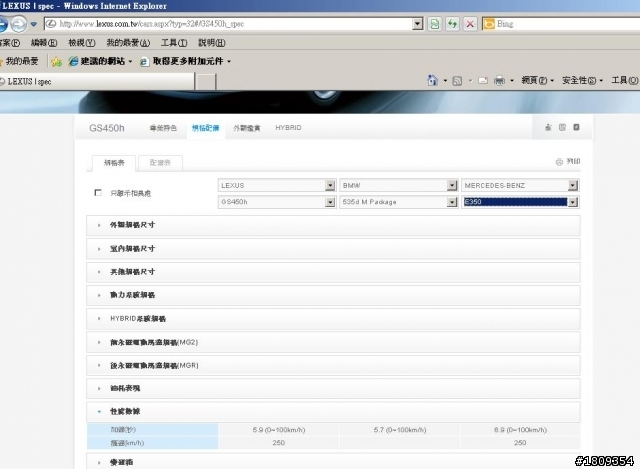The image size is (640, 469).
Task: Select the active spec table sub-tab
Action: (x=113, y=163)
